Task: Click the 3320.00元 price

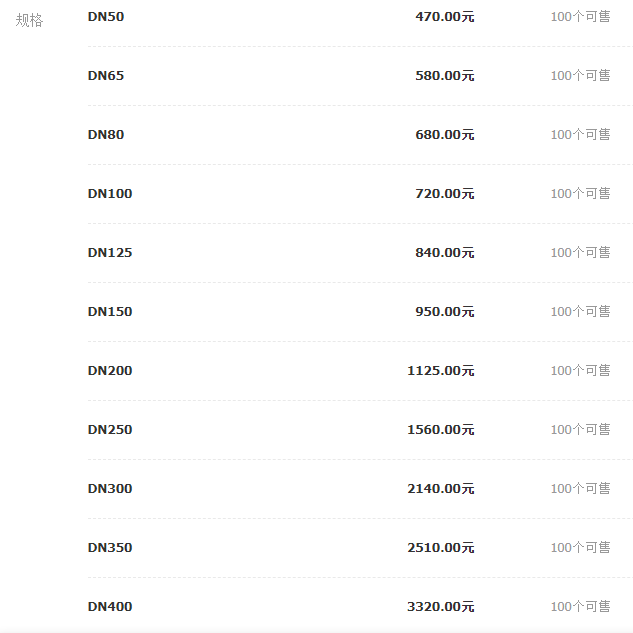Action: coord(441,607)
